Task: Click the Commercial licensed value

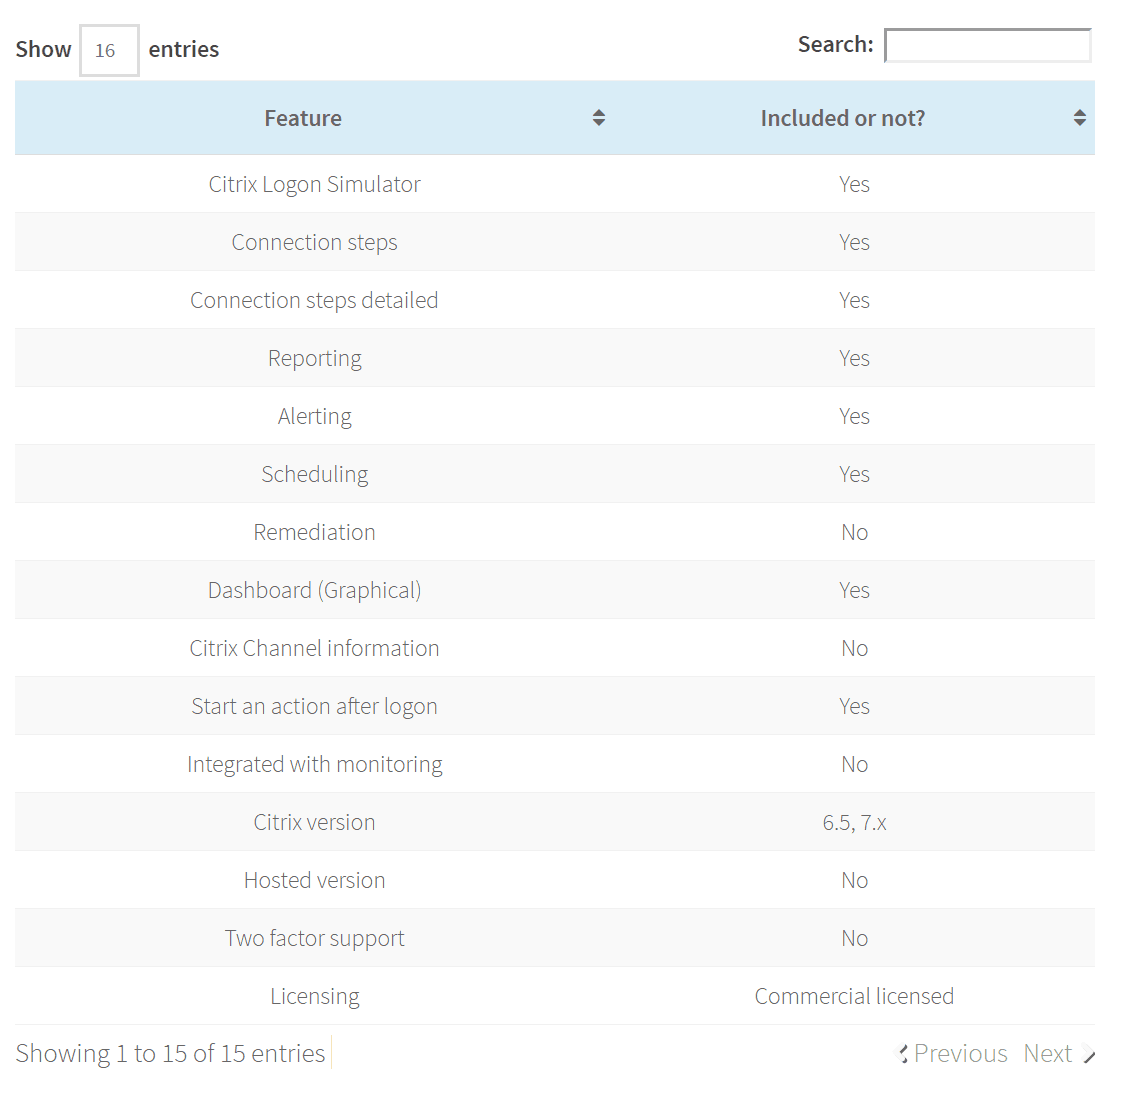Action: tap(855, 996)
